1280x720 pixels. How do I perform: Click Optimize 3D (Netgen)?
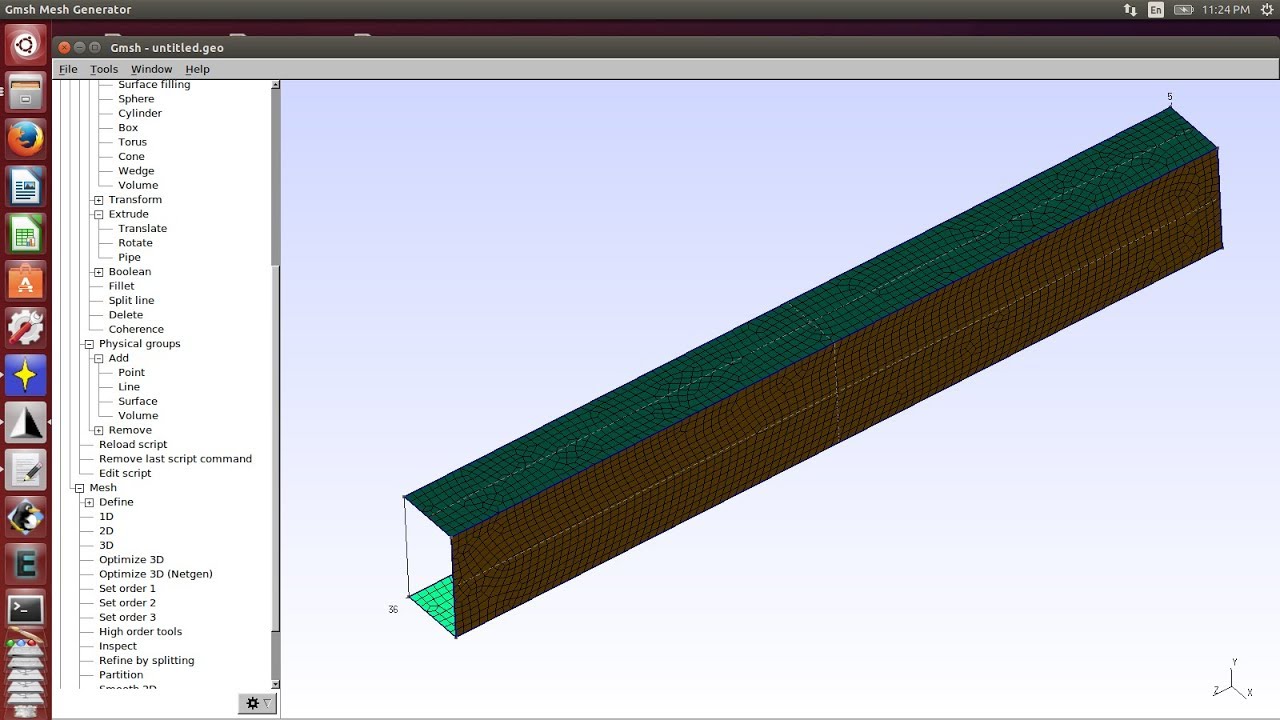(155, 574)
